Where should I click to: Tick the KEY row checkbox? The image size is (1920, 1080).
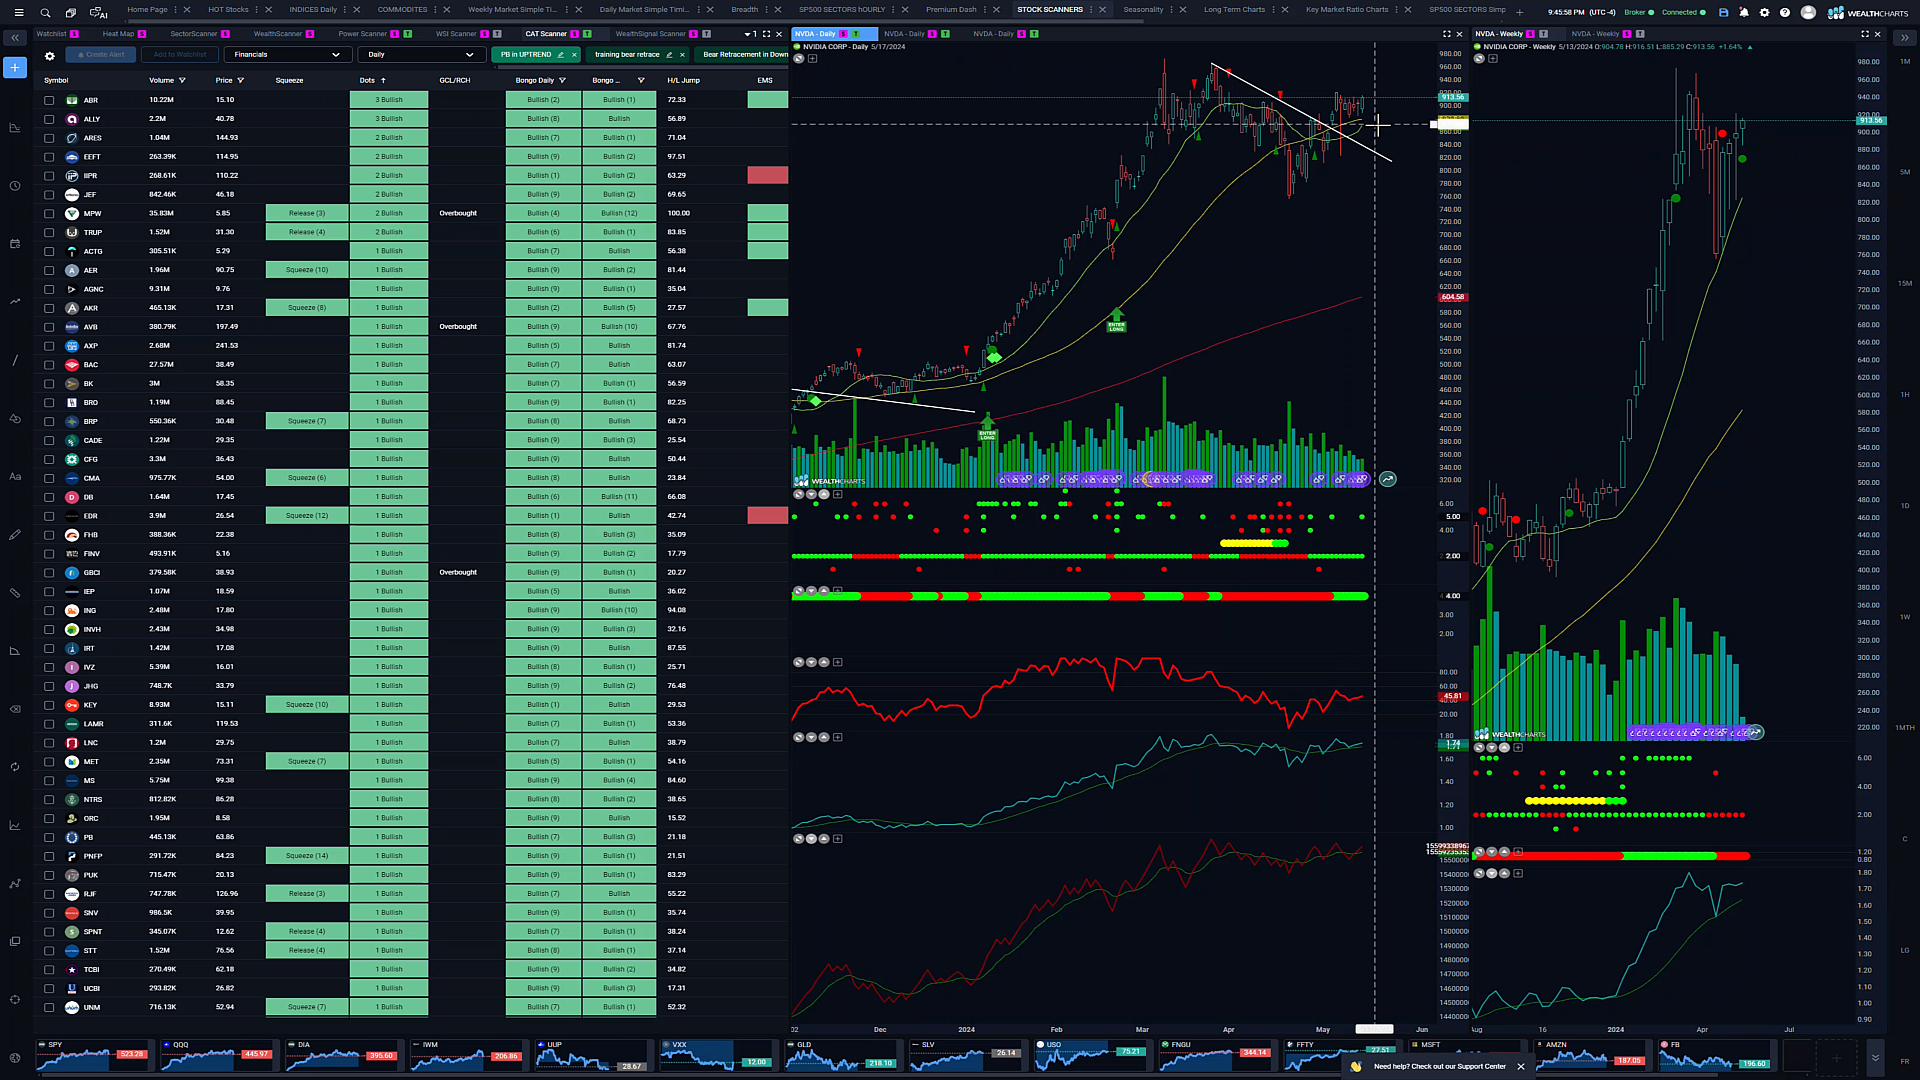pyautogui.click(x=49, y=705)
